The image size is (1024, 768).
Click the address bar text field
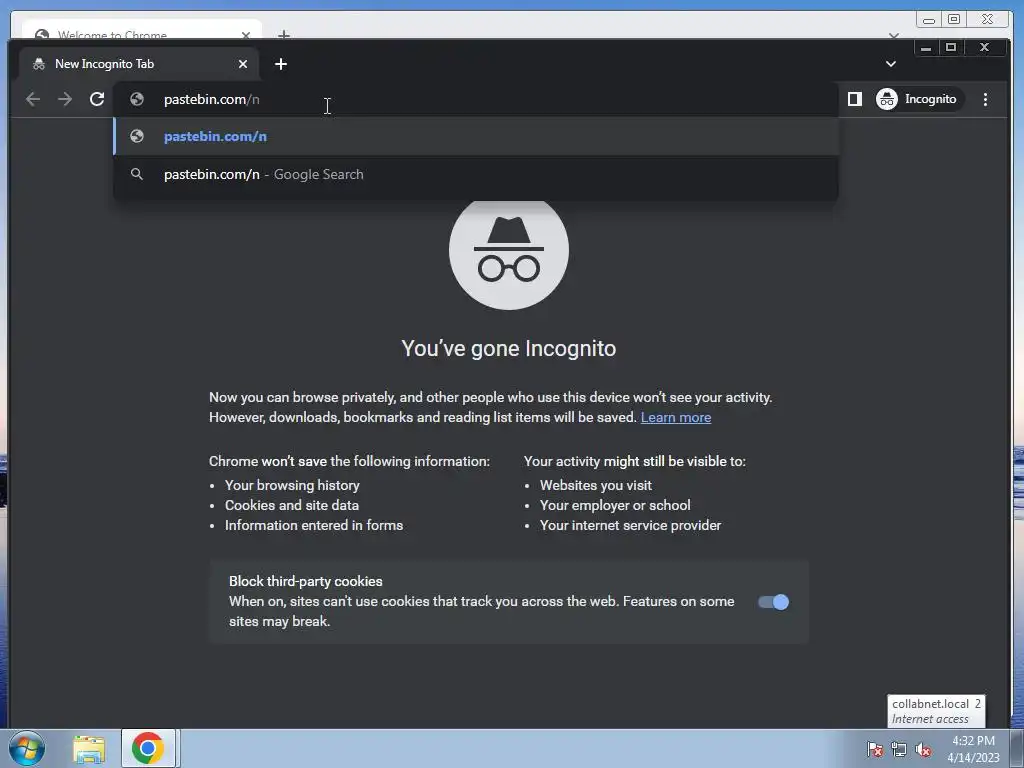pos(475,99)
